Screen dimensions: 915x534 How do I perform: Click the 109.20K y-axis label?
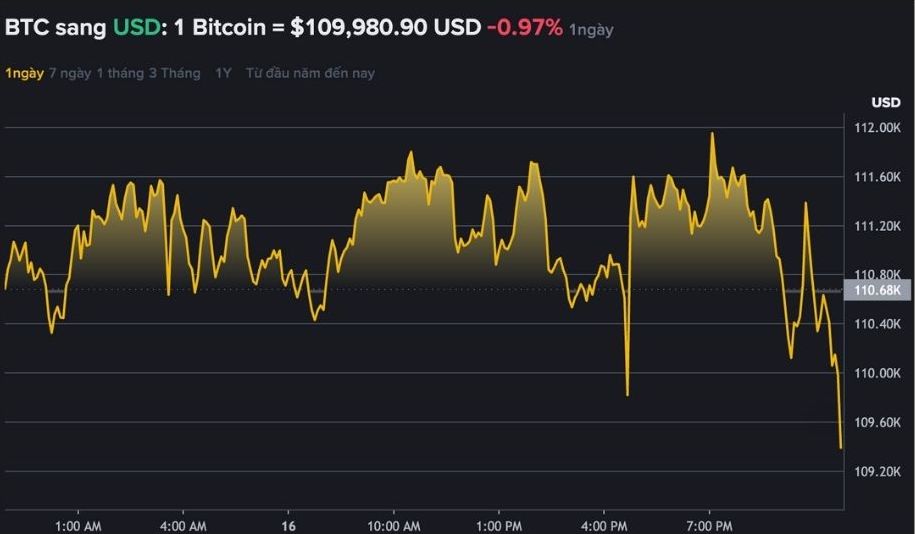(877, 471)
